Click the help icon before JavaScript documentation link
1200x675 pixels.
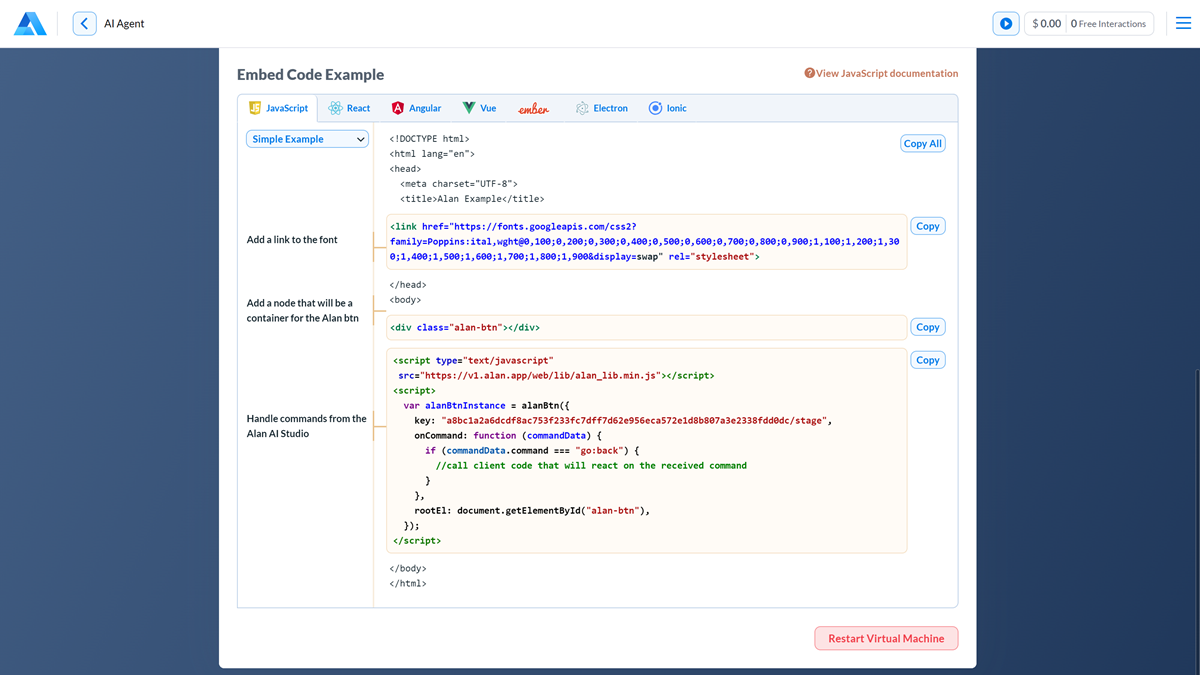[x=808, y=73]
